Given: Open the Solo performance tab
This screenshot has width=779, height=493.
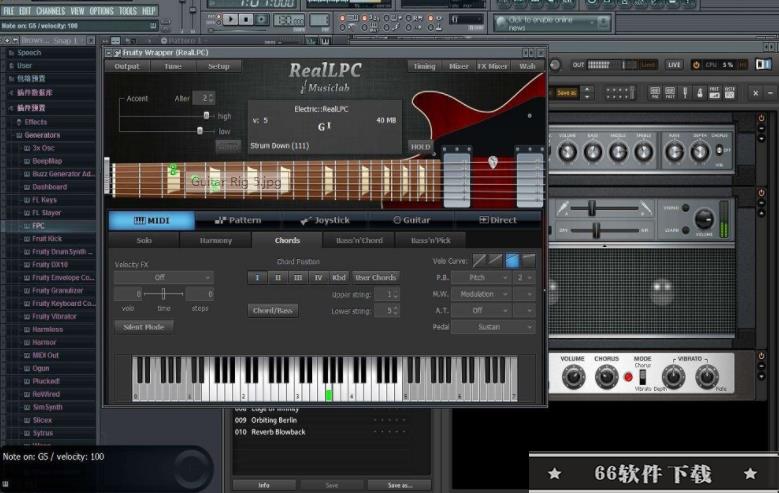Looking at the screenshot, I should [x=144, y=241].
